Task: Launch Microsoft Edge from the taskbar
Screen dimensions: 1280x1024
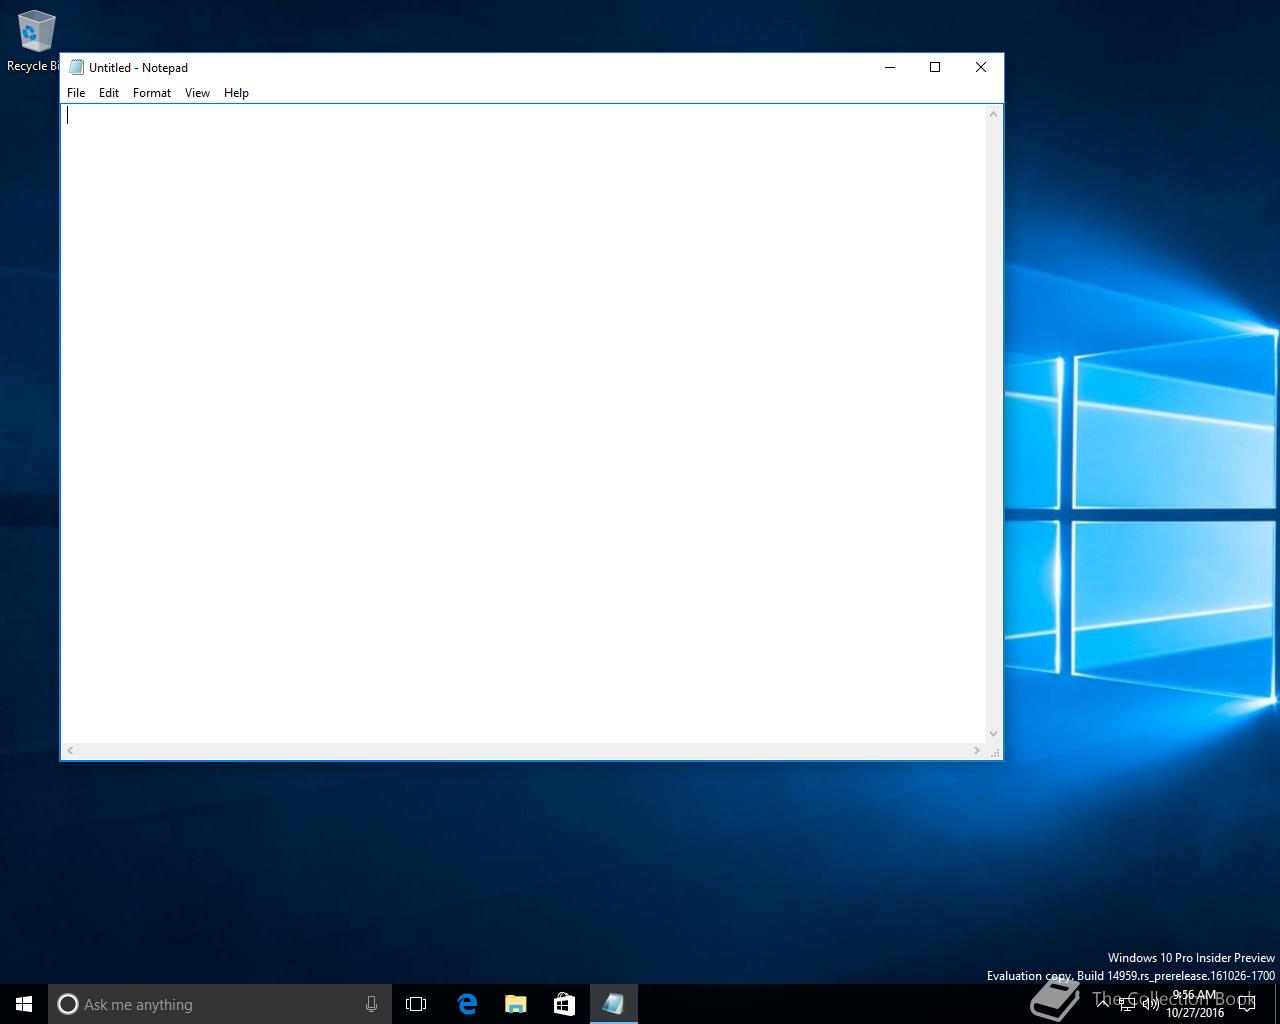Action: [467, 1004]
